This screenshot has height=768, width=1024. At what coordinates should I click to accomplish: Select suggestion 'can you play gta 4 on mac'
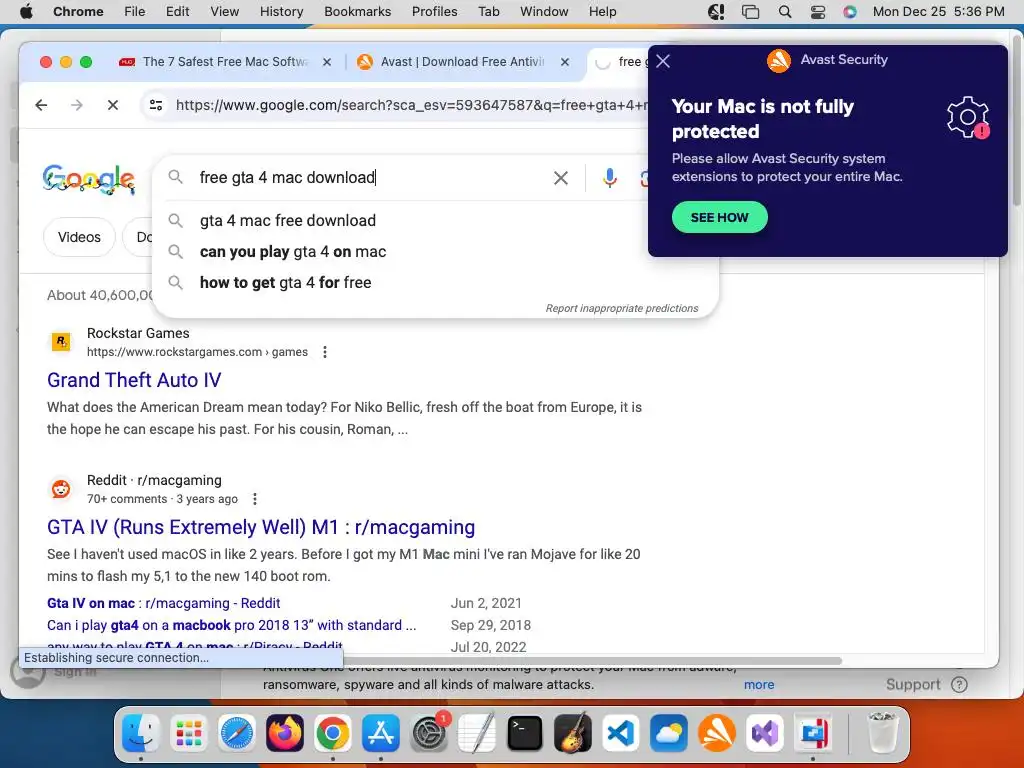click(293, 251)
